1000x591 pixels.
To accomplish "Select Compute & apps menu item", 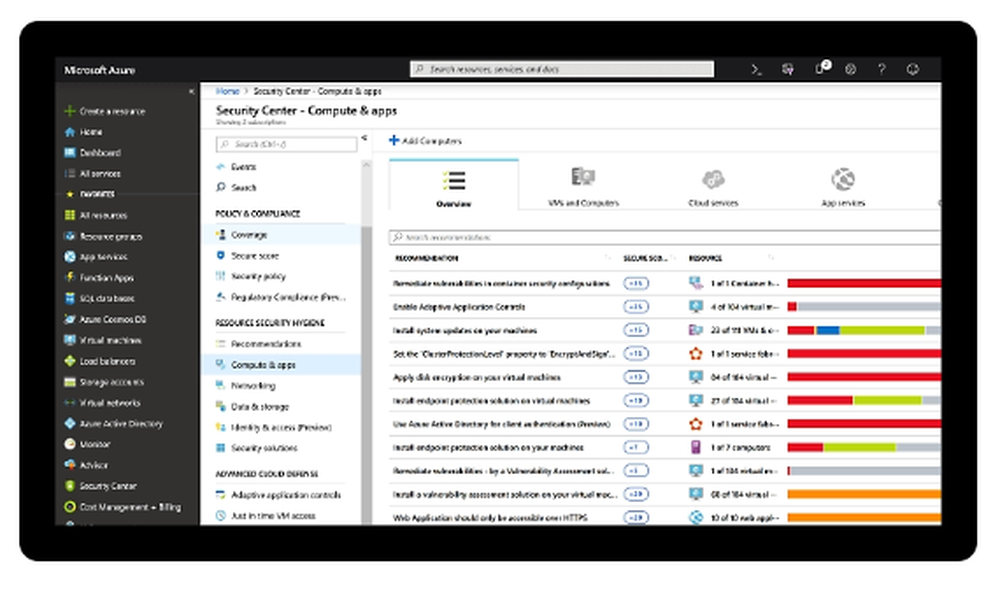I will [281, 365].
